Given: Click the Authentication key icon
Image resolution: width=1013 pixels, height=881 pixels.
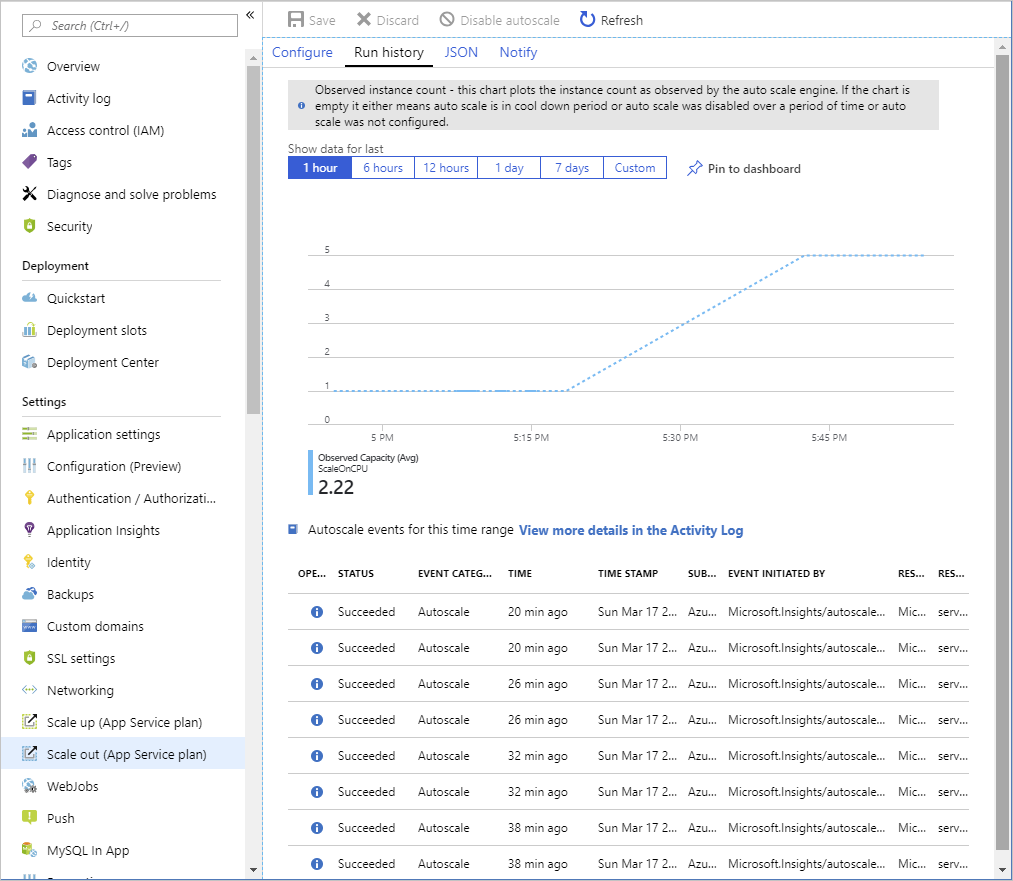Looking at the screenshot, I should (29, 497).
